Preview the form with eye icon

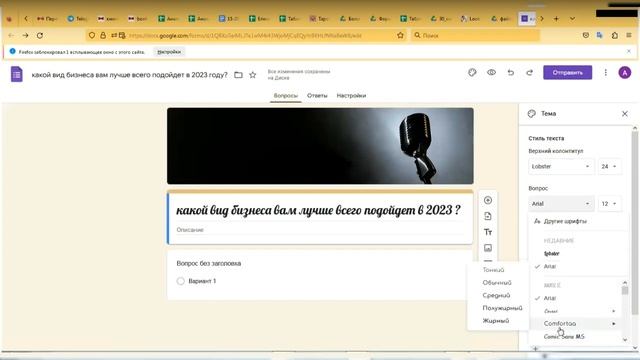491,73
